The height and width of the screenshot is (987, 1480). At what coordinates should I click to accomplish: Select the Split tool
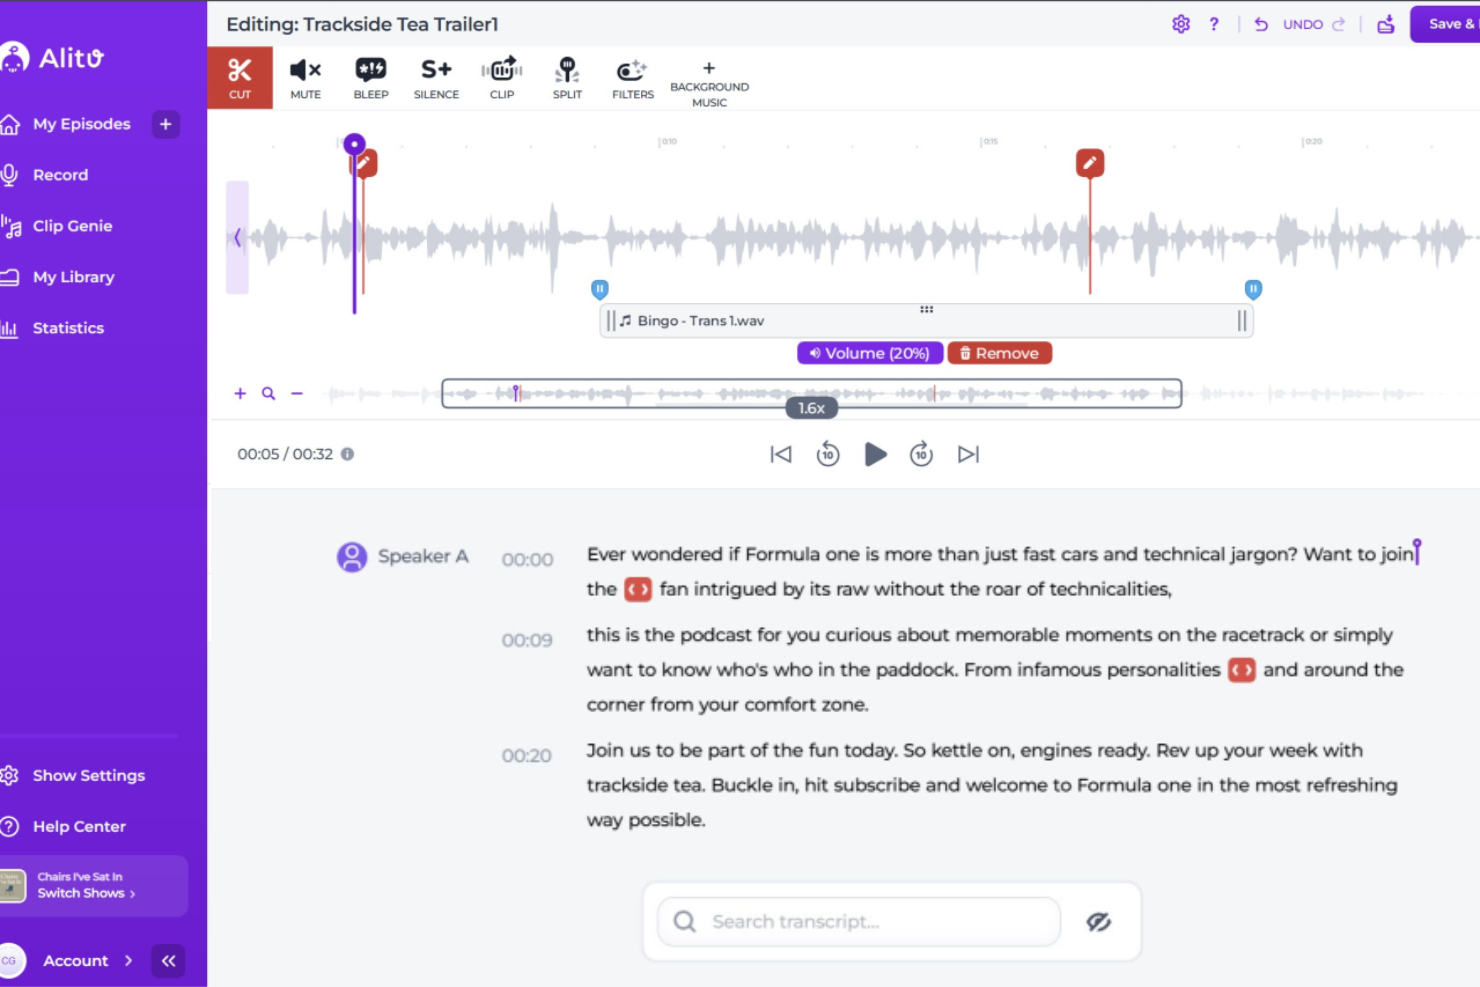pyautogui.click(x=567, y=77)
